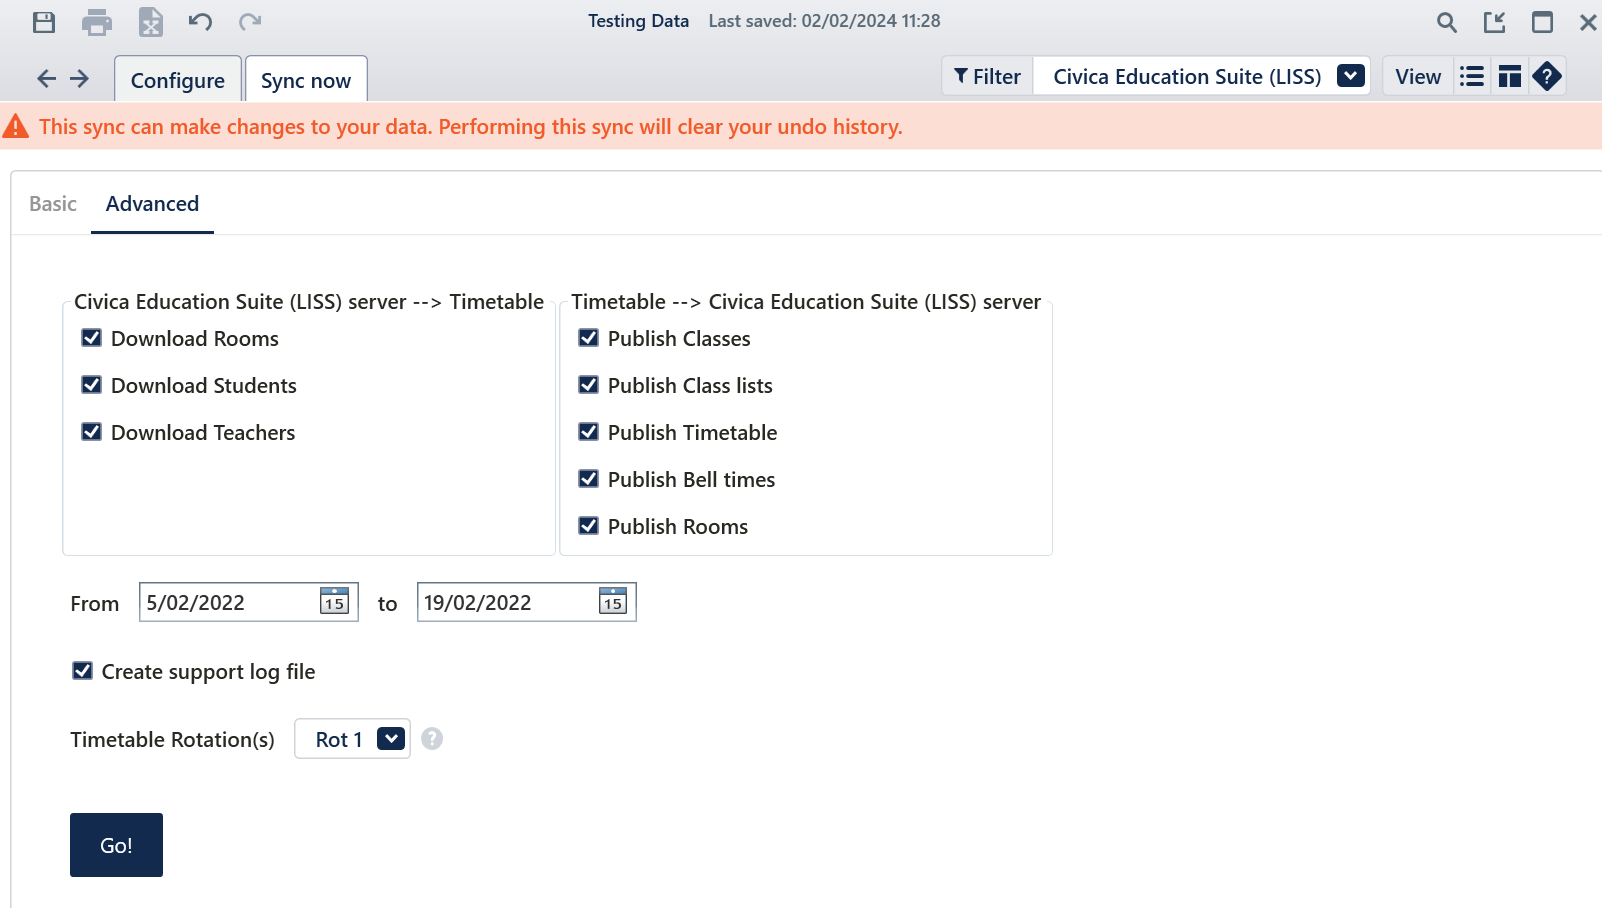The width and height of the screenshot is (1602, 908).
Task: Switch to table layout view icon
Action: (1509, 76)
